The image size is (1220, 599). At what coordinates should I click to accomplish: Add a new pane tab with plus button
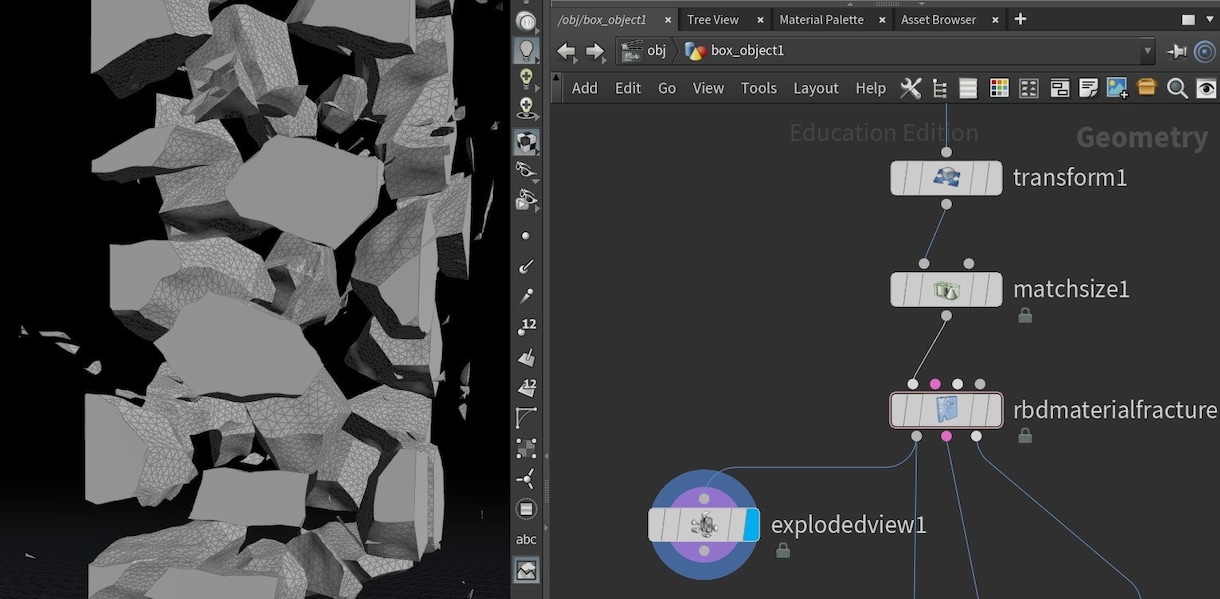point(1020,19)
